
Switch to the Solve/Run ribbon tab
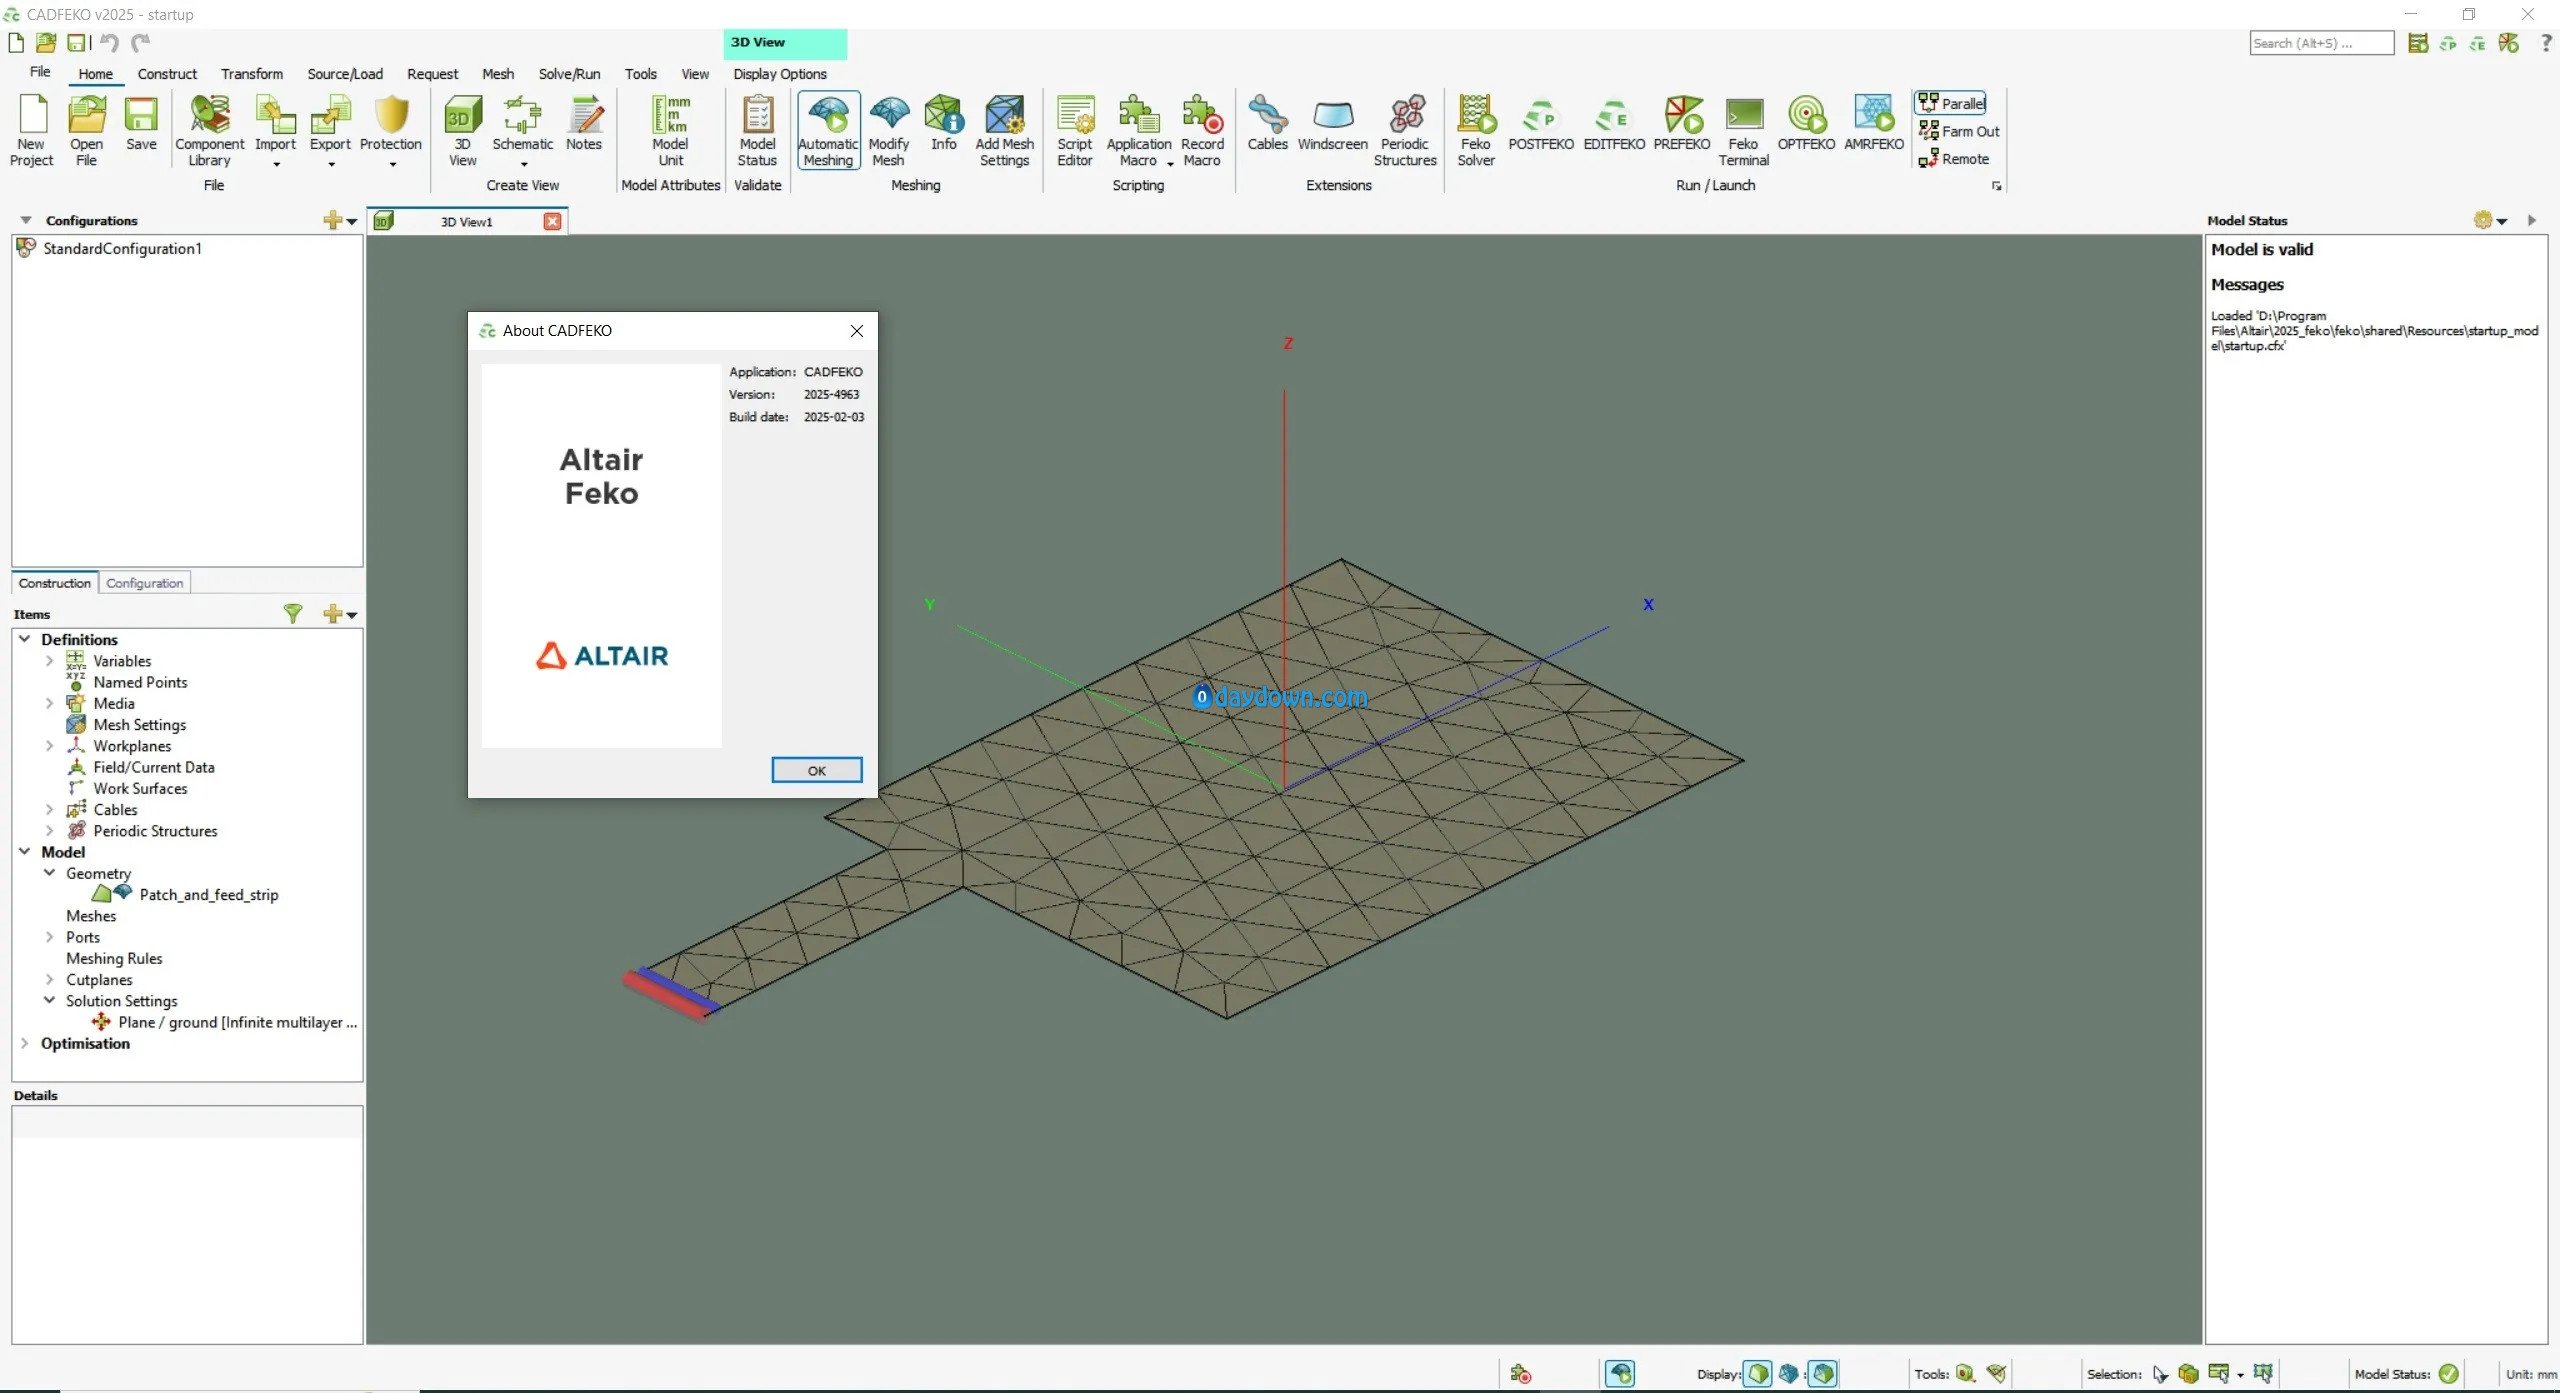569,74
